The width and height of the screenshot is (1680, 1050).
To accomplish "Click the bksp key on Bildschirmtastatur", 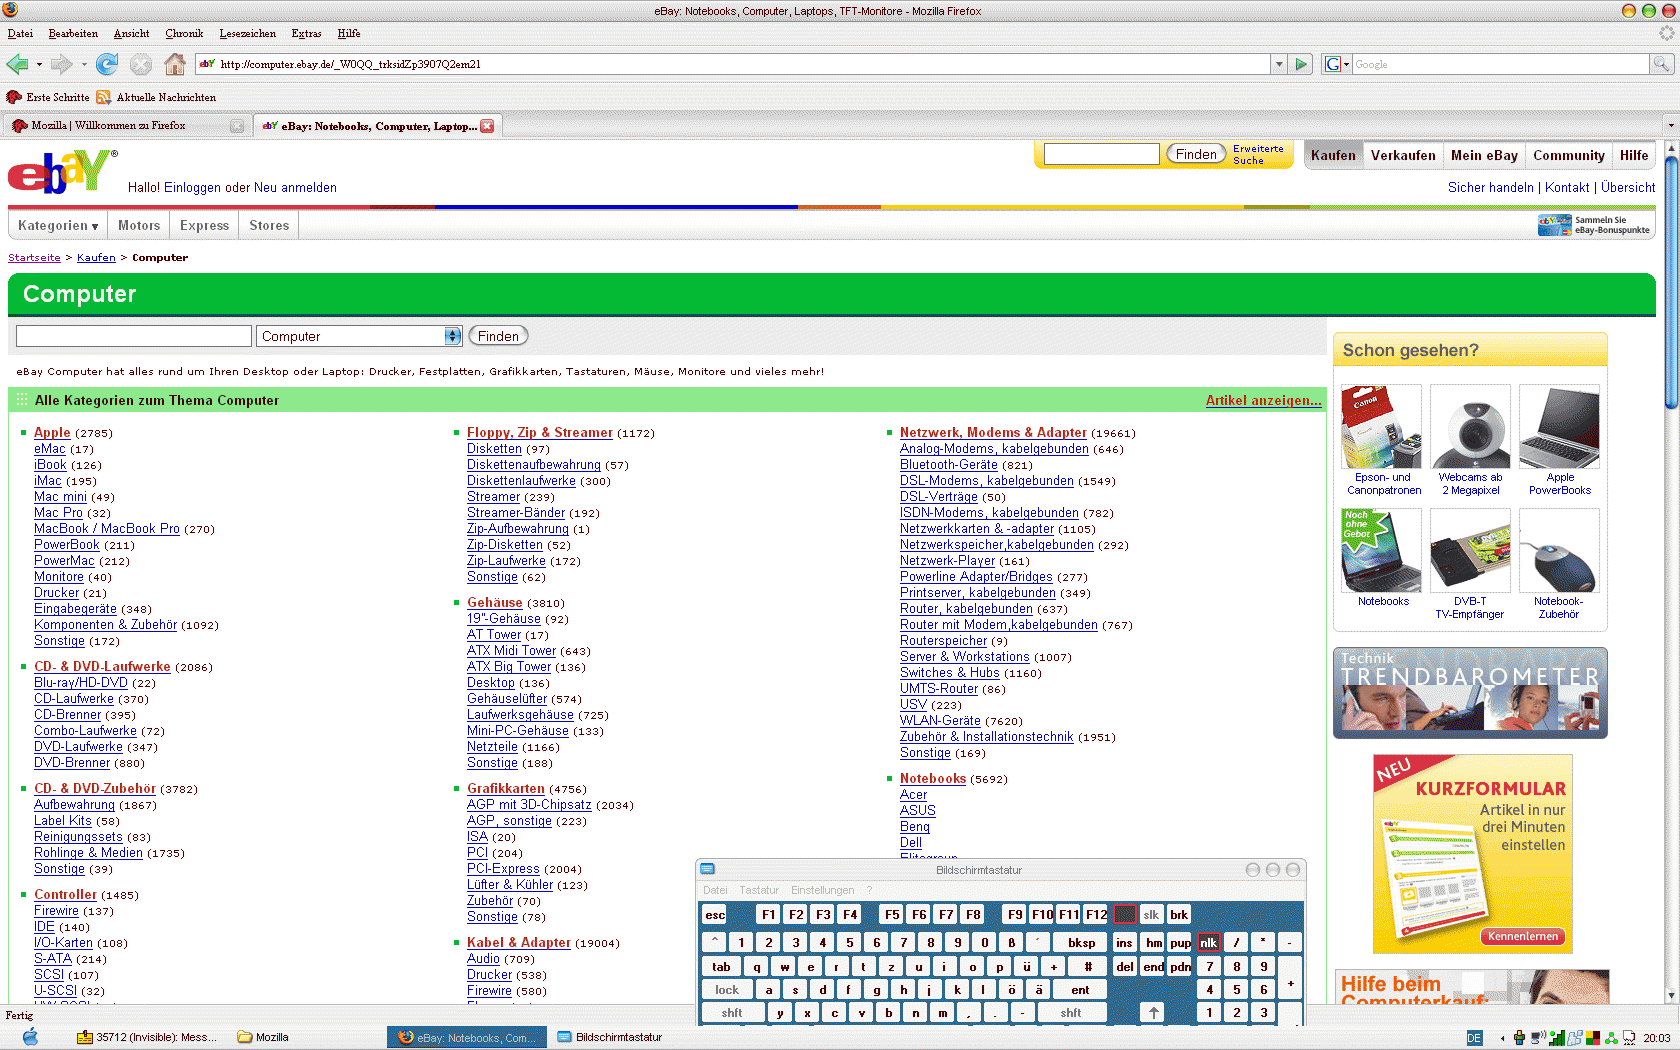I will 1082,943.
